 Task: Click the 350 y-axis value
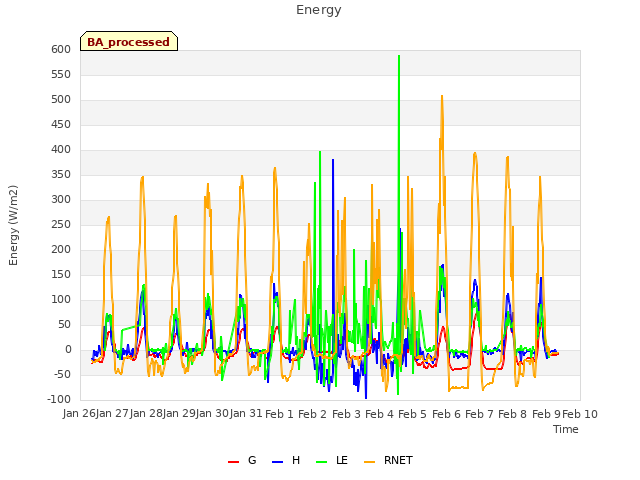(61, 175)
